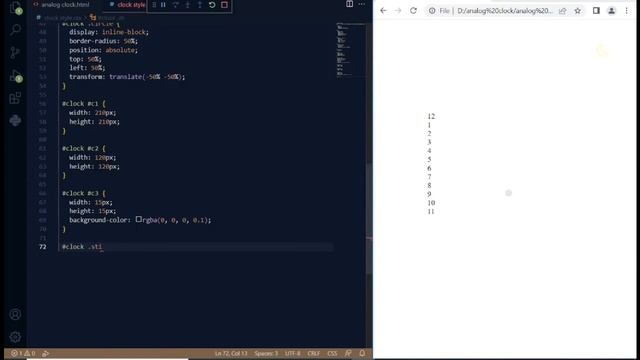Reload the page in Chrome
The image size is (640, 360).
(413, 11)
